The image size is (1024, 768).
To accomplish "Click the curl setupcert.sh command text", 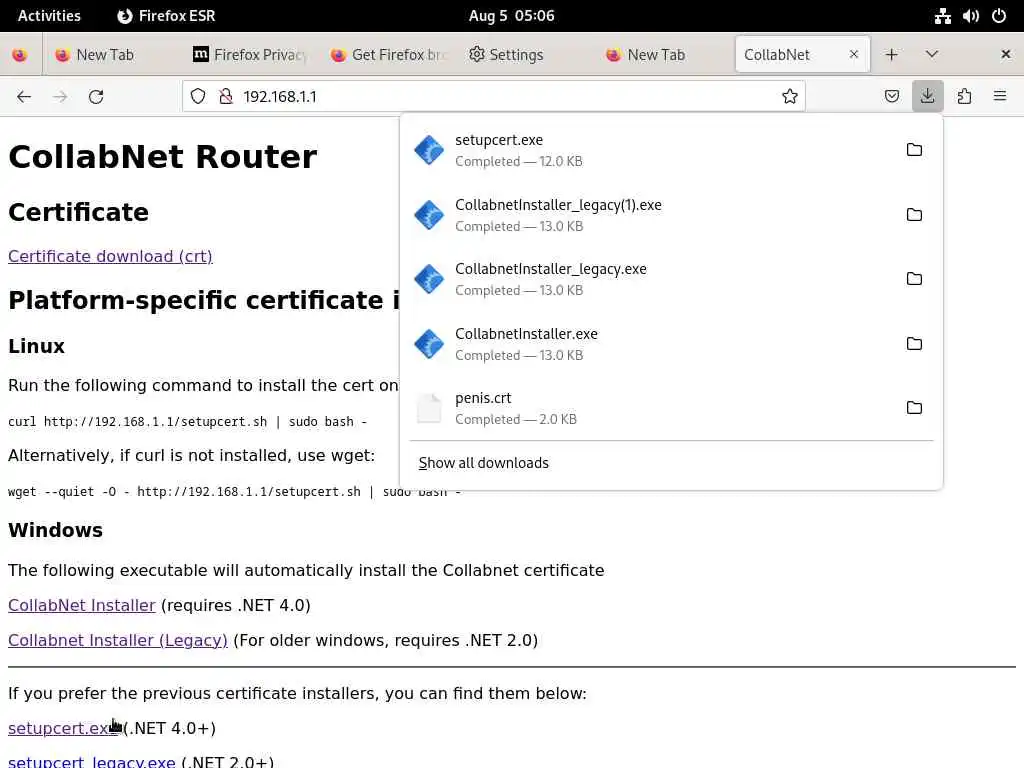I will pos(187,422).
